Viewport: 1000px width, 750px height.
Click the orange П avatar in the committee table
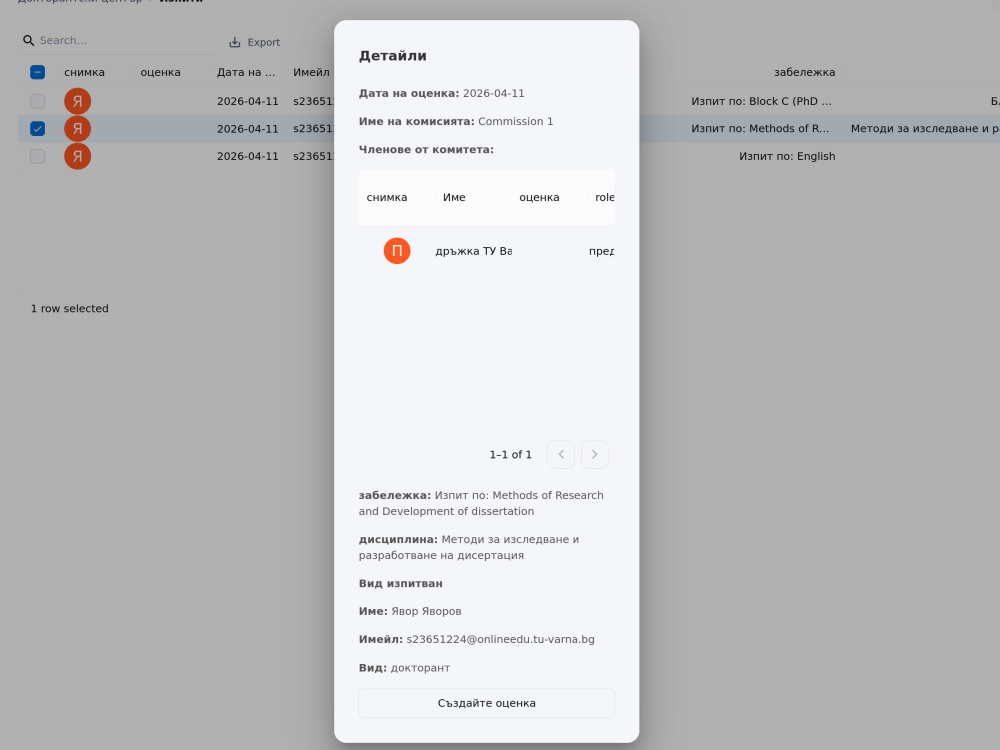[x=397, y=251]
